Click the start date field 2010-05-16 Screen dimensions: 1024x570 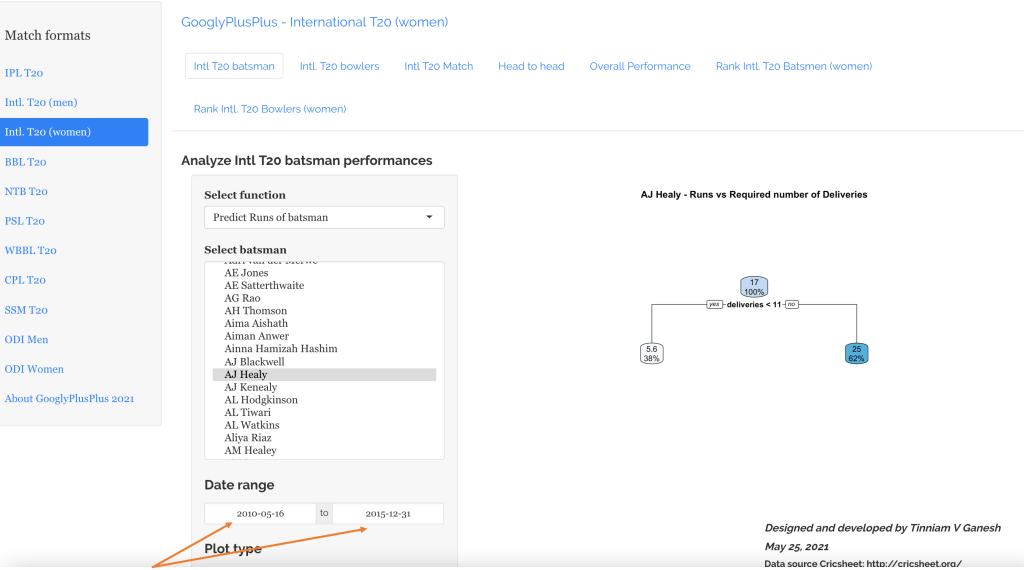pyautogui.click(x=260, y=514)
